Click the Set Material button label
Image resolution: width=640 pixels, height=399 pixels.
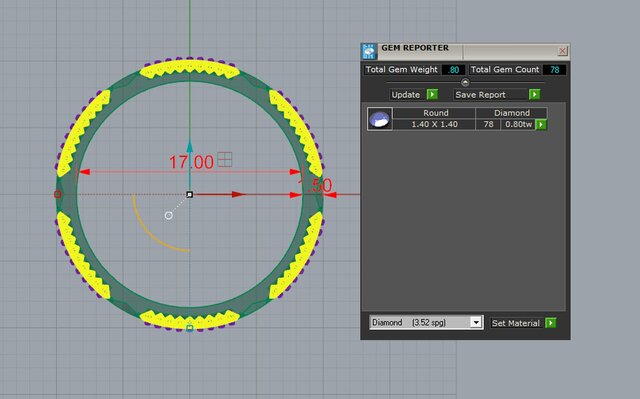click(x=516, y=323)
